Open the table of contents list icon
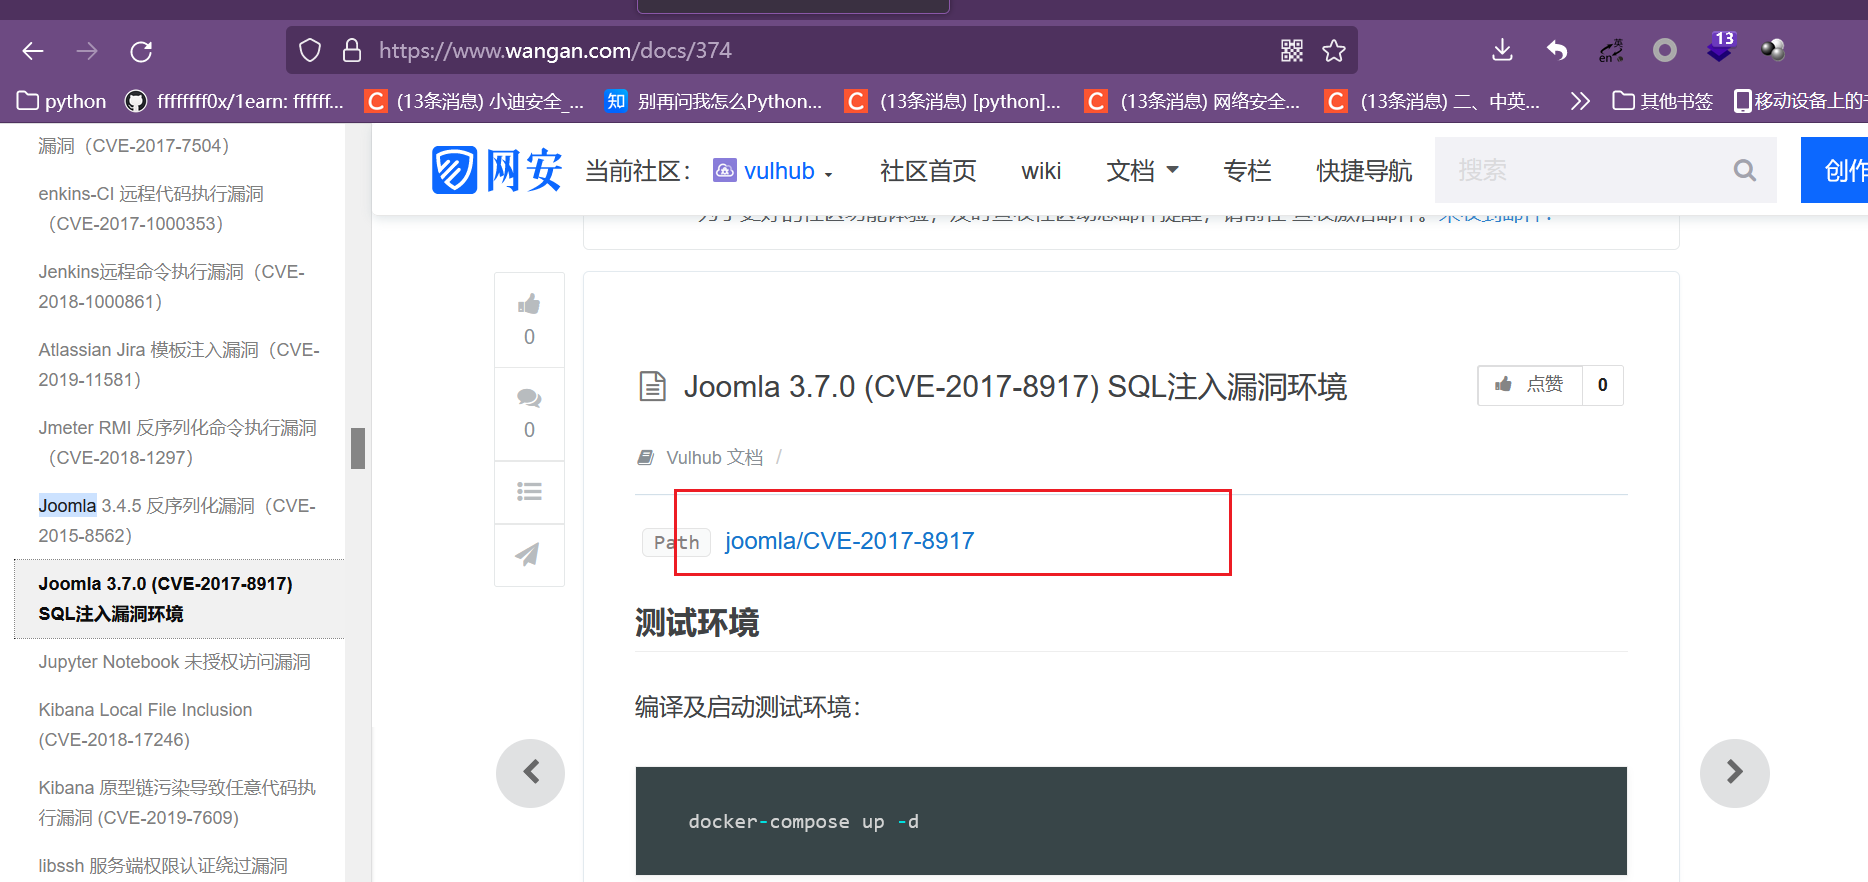 pos(529,491)
